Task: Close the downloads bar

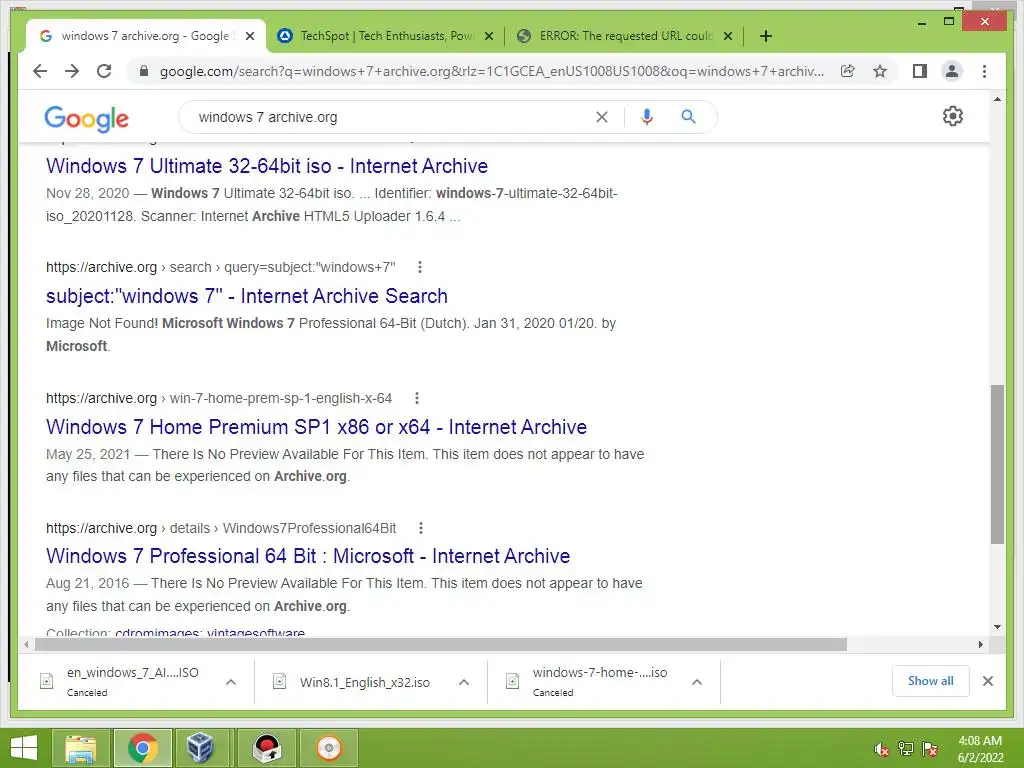Action: 987,681
